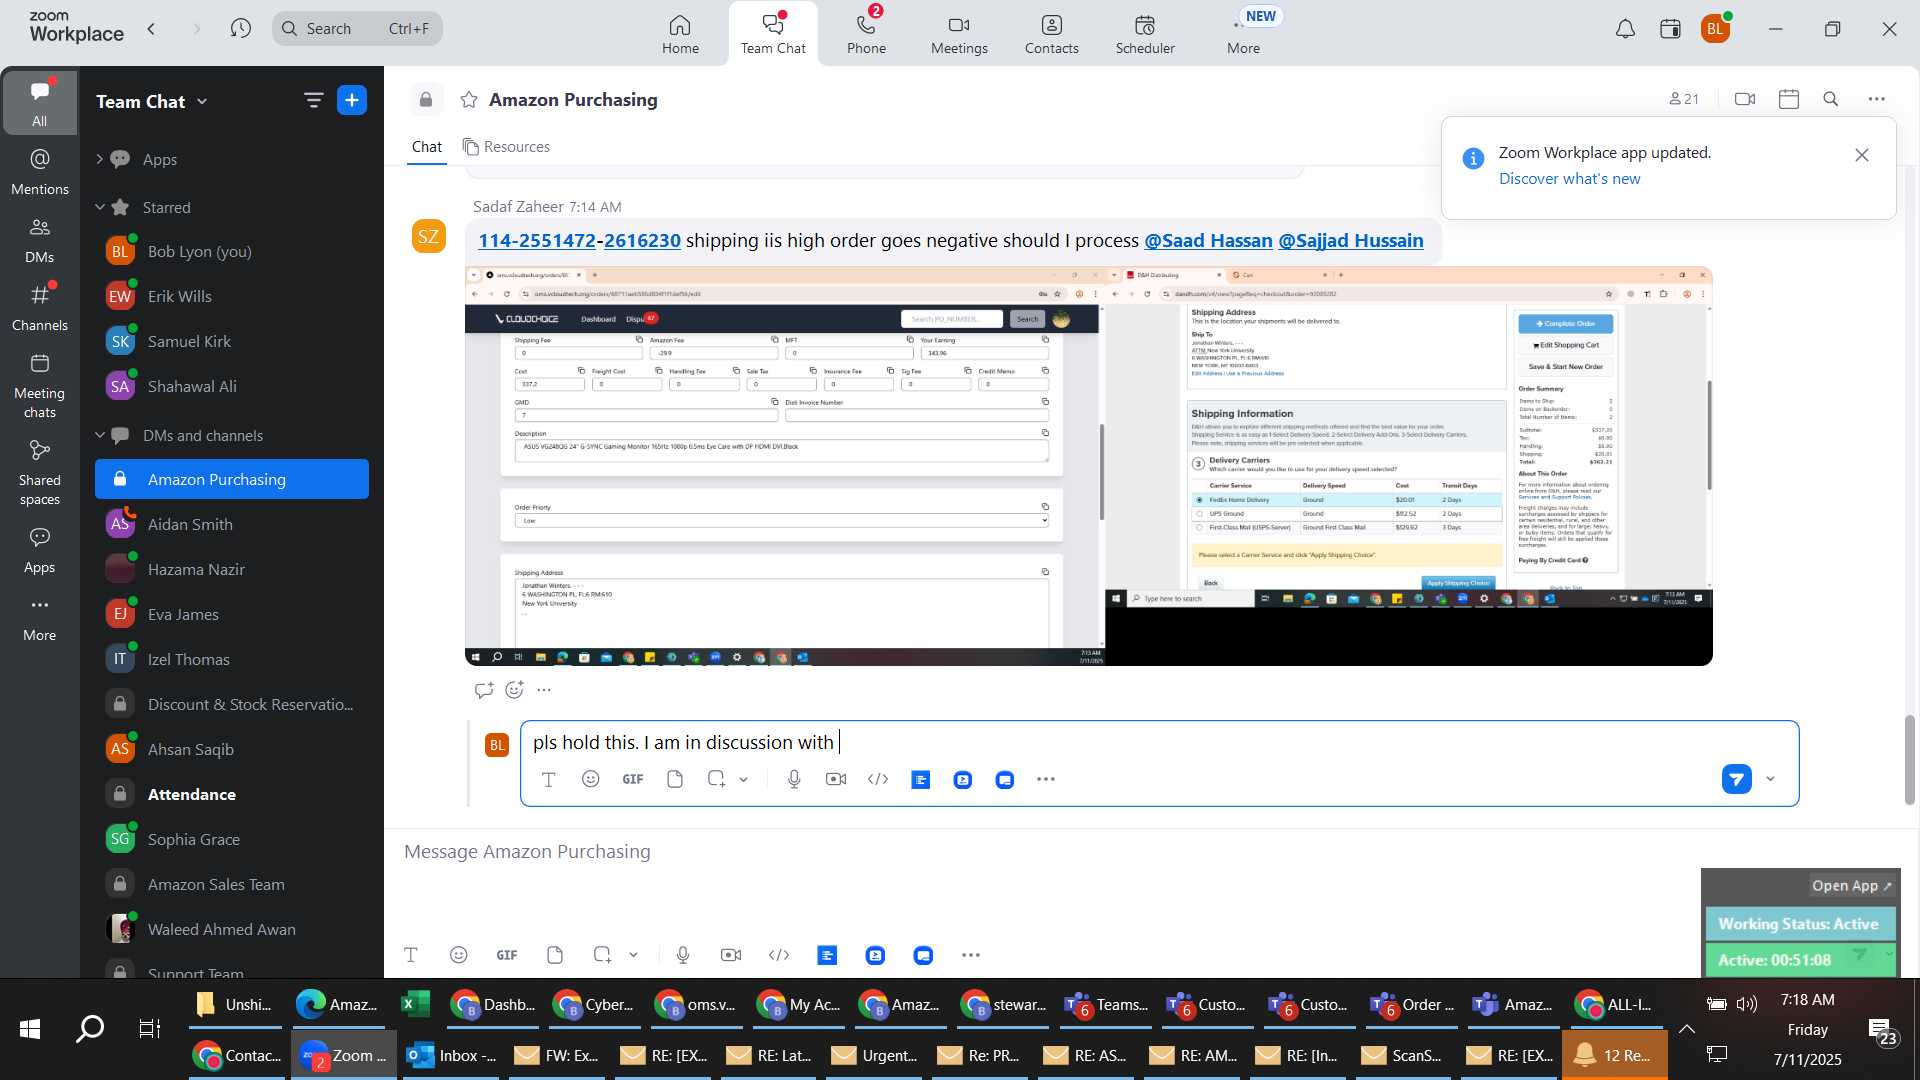Open the 114-2551472-2616230 order link
The width and height of the screenshot is (1920, 1080).
tap(579, 241)
